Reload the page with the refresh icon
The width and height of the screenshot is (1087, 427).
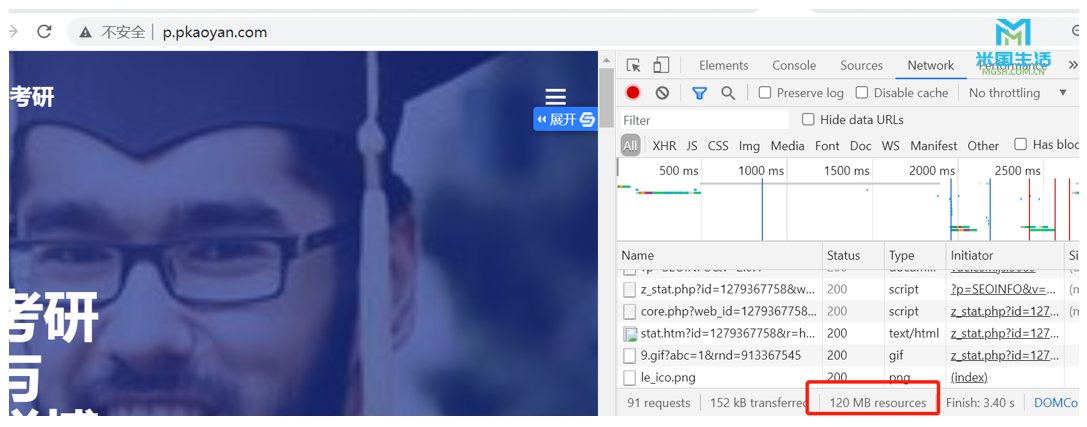click(x=44, y=31)
